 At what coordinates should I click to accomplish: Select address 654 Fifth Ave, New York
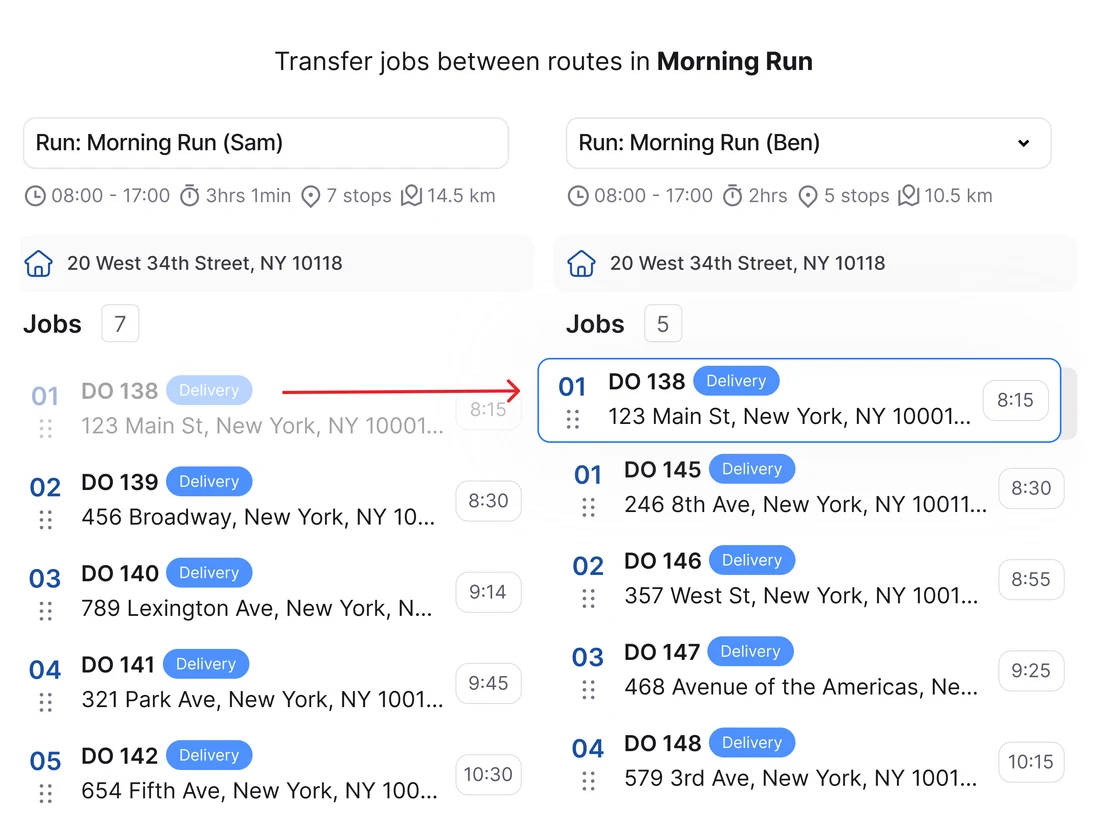tap(260, 791)
